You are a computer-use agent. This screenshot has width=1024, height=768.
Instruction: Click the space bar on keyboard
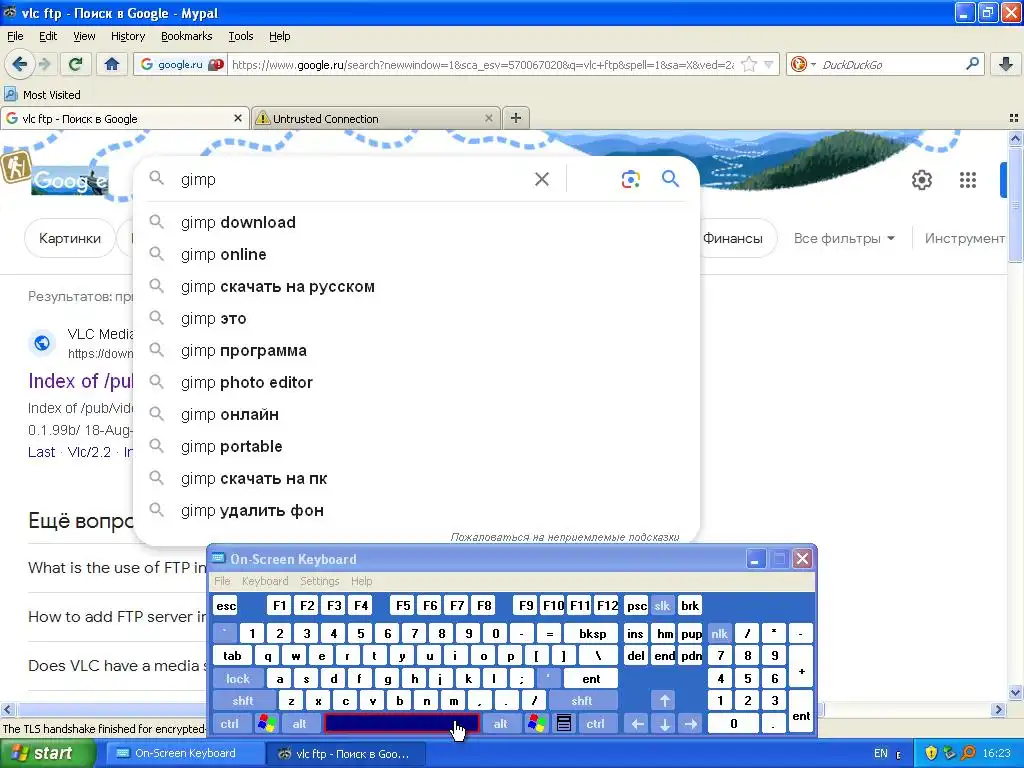[402, 723]
